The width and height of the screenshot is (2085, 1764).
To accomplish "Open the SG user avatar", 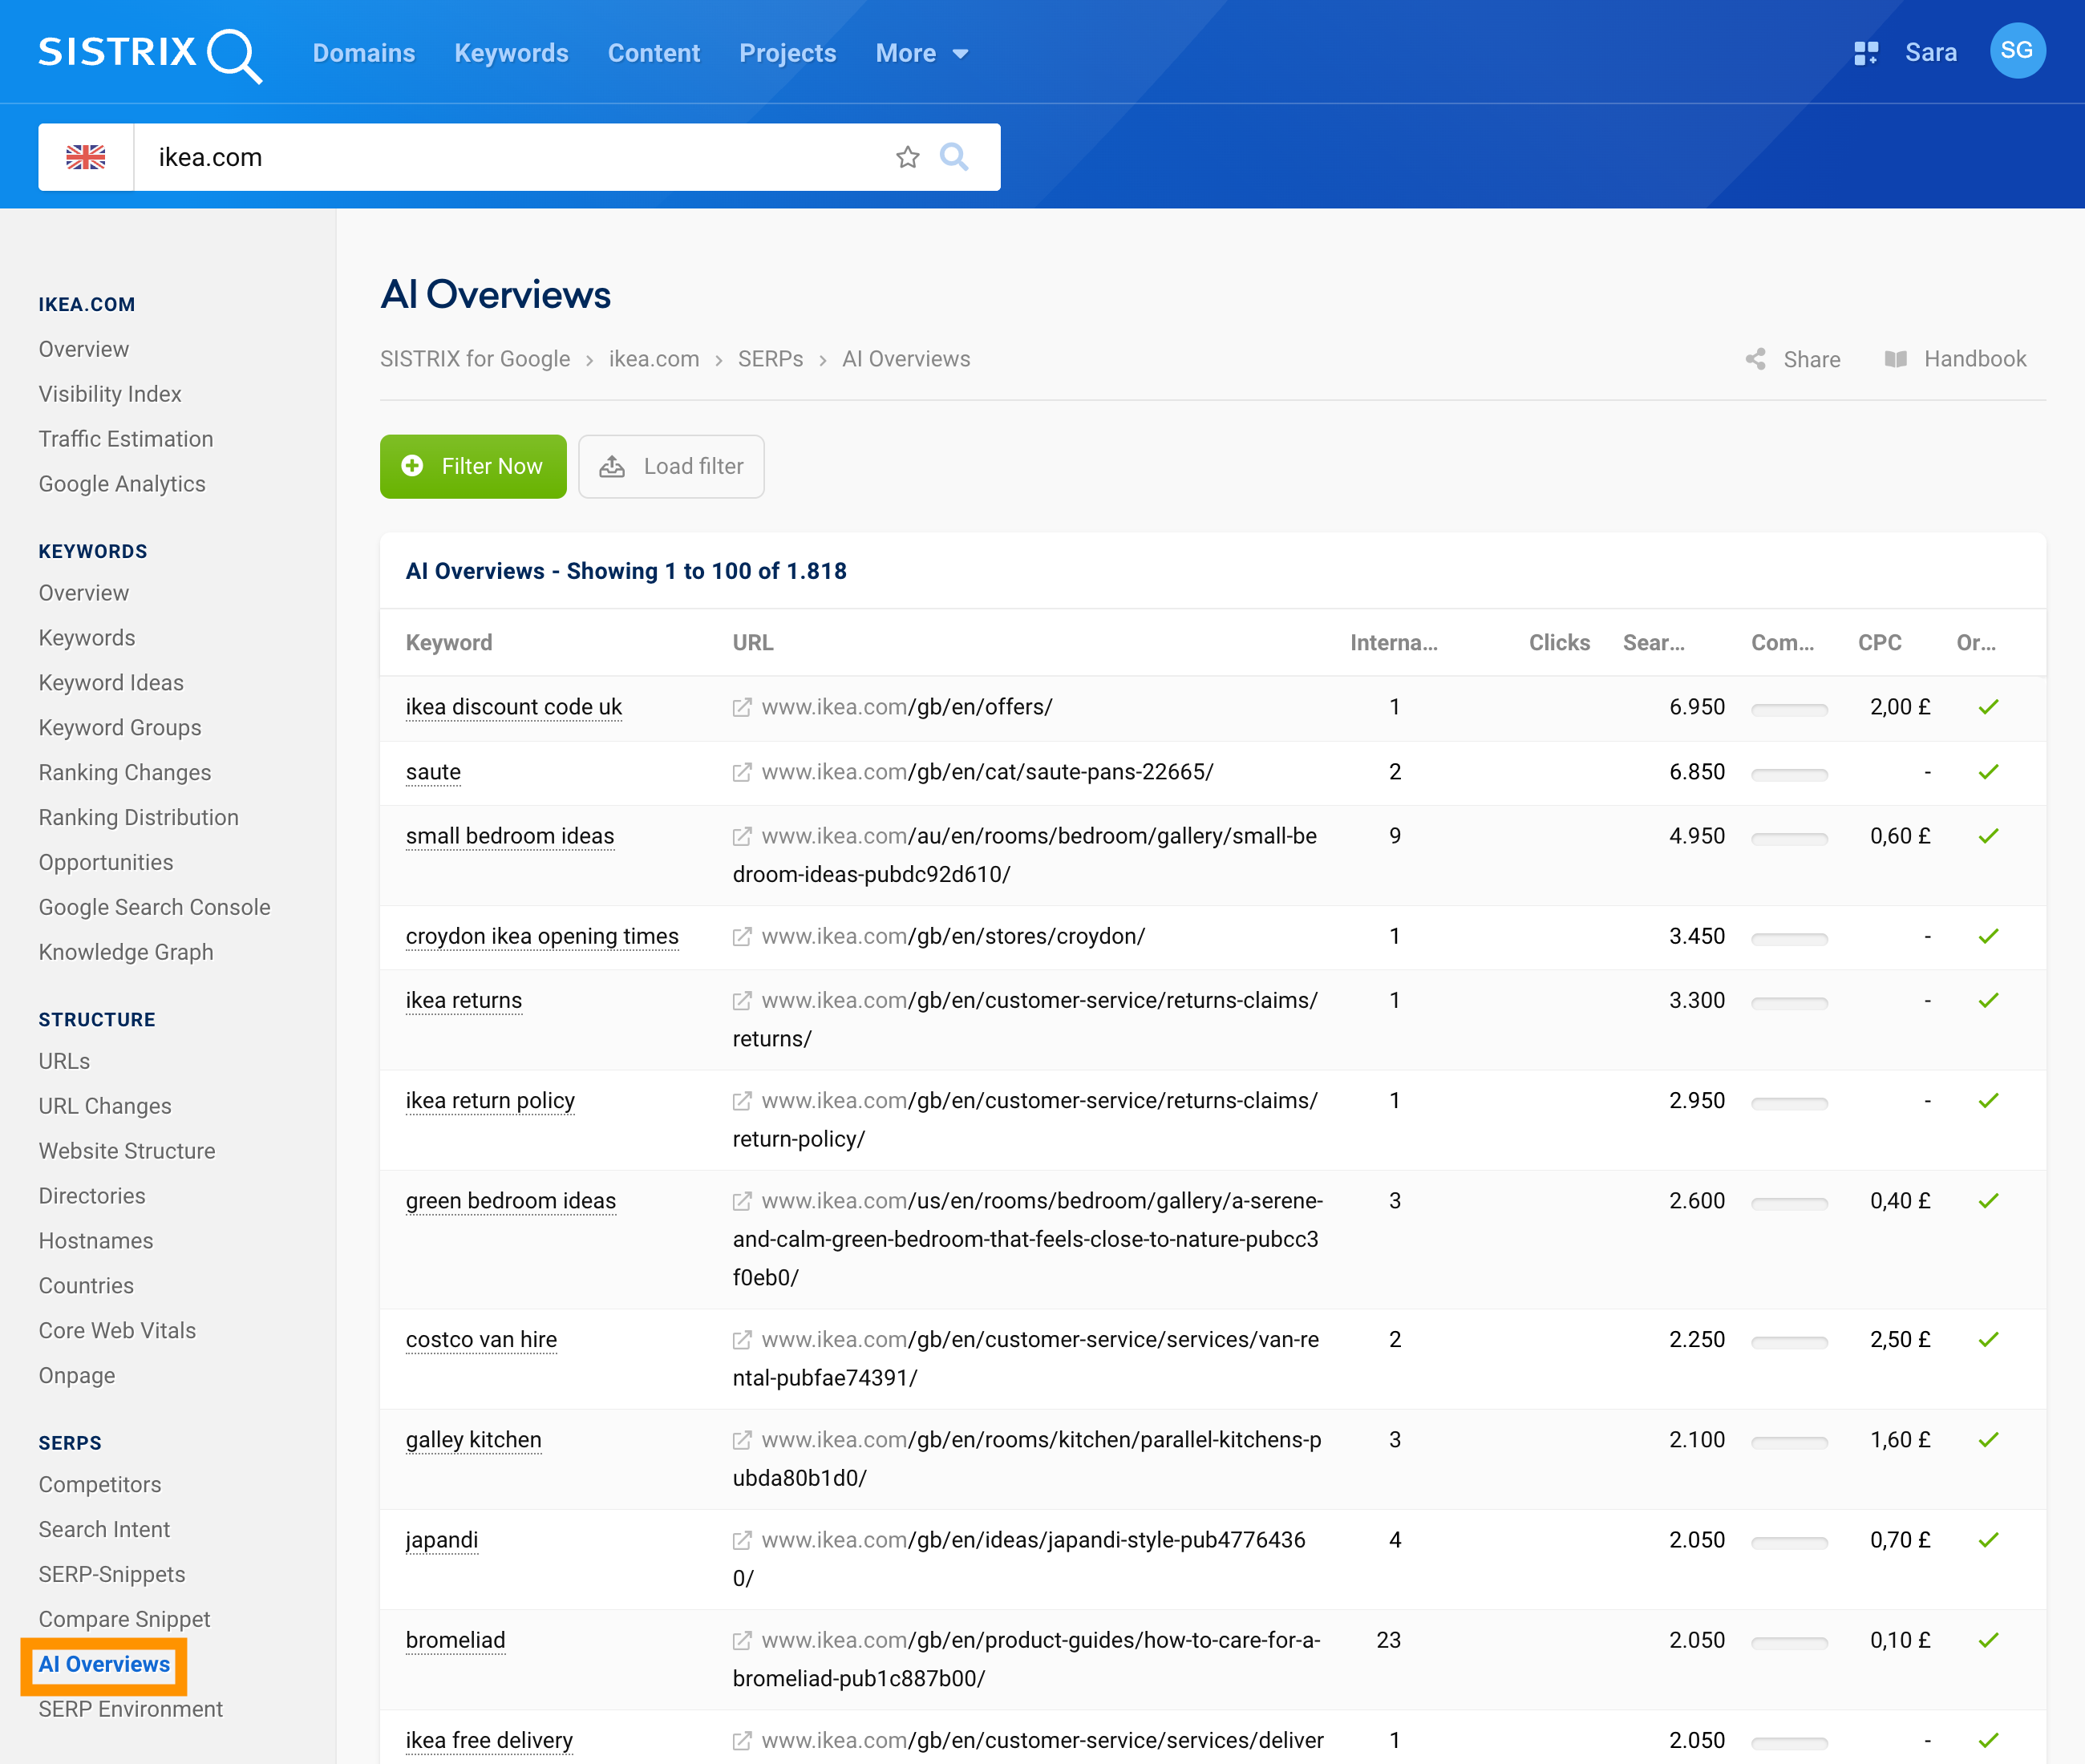I will click(x=2017, y=51).
